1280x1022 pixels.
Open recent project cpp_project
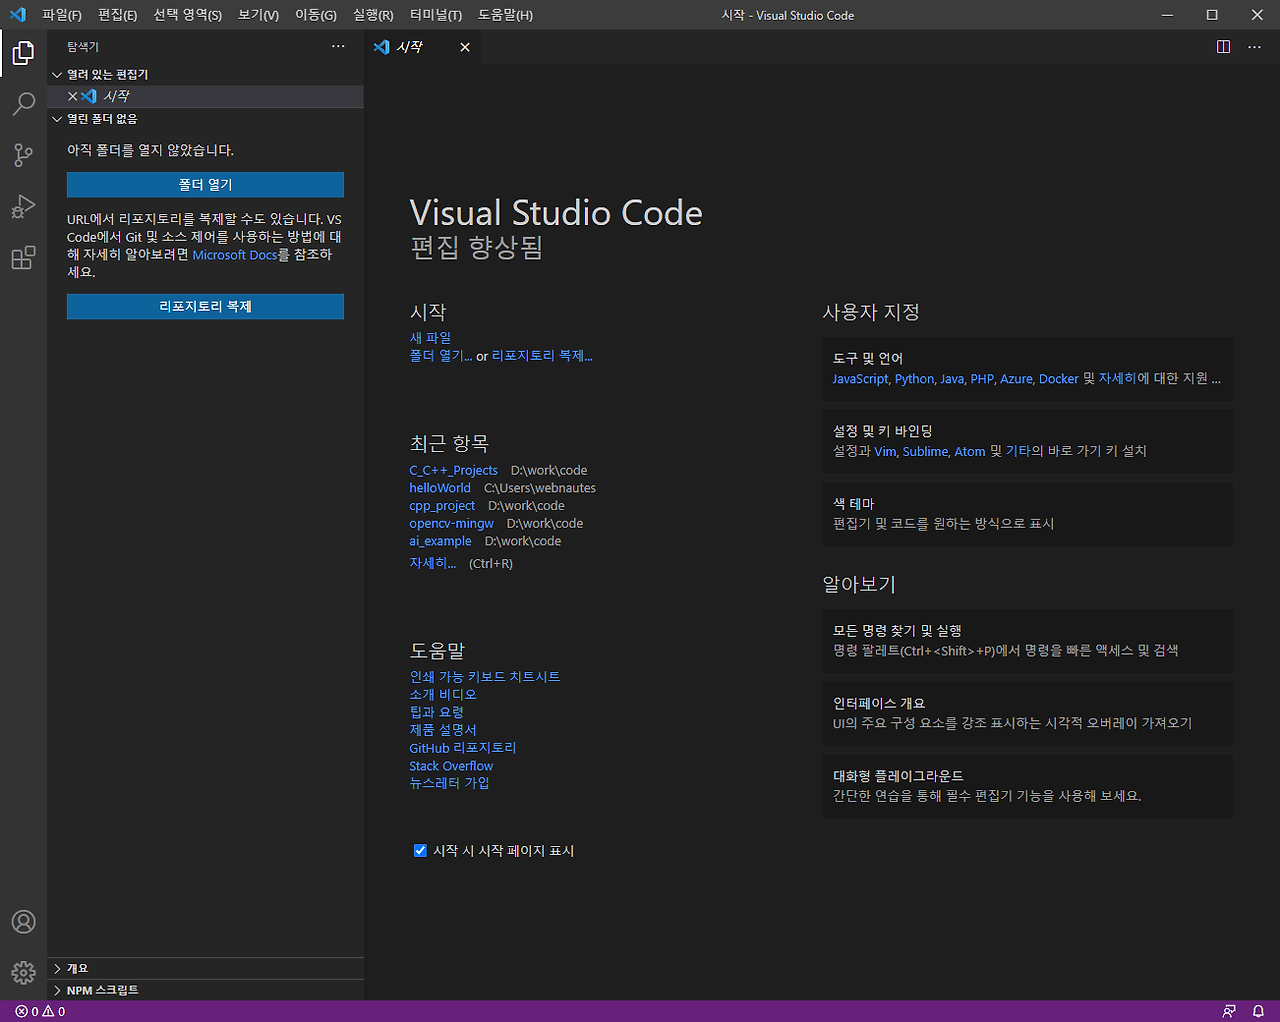(442, 506)
